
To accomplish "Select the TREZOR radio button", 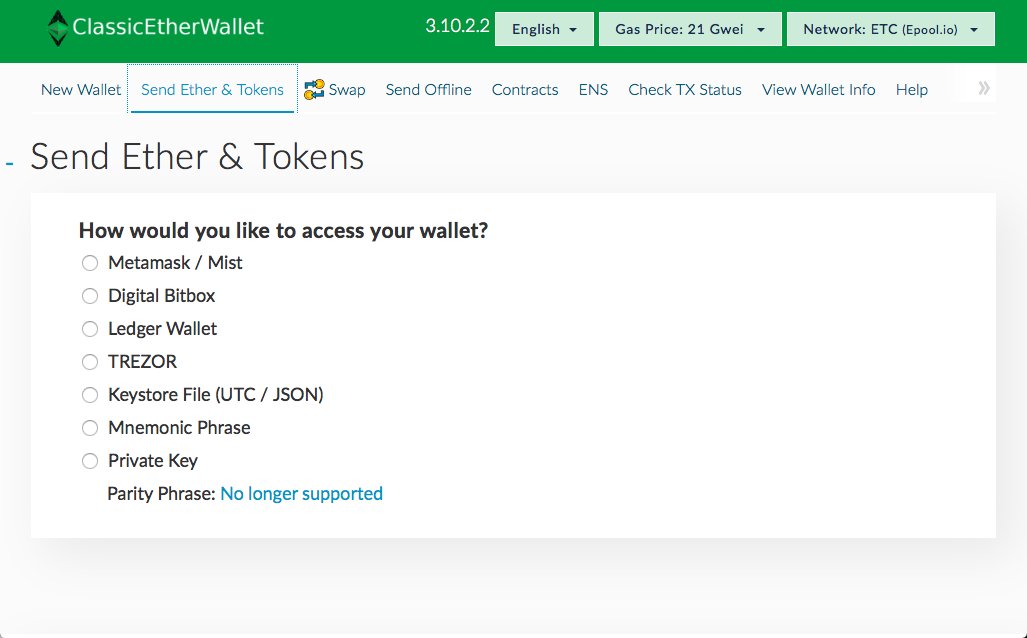I will coord(90,362).
